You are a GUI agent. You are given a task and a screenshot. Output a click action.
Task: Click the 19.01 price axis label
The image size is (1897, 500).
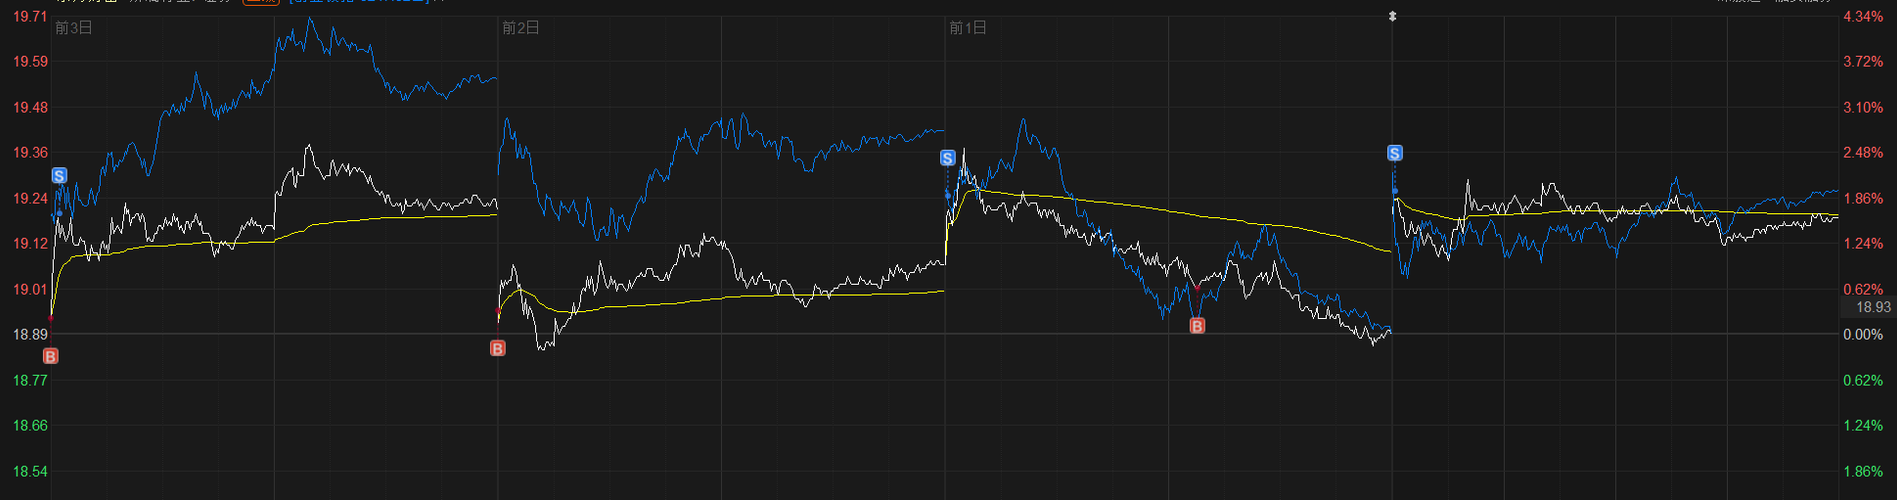pos(30,290)
